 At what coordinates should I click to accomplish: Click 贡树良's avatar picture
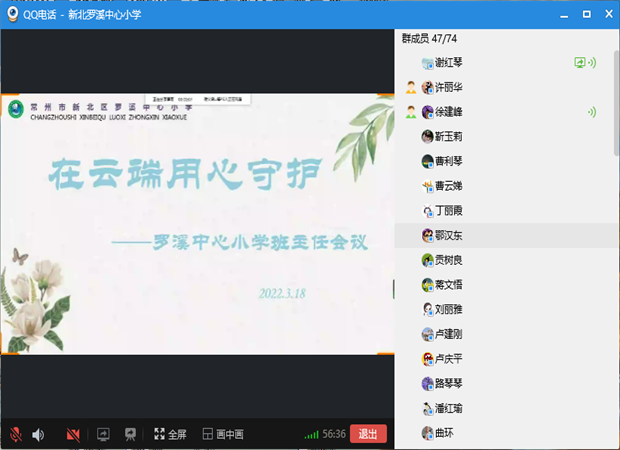pyautogui.click(x=427, y=260)
